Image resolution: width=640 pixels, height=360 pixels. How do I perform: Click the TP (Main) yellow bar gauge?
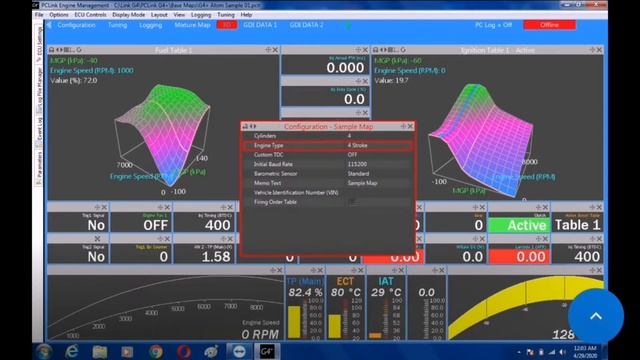pyautogui.click(x=294, y=322)
